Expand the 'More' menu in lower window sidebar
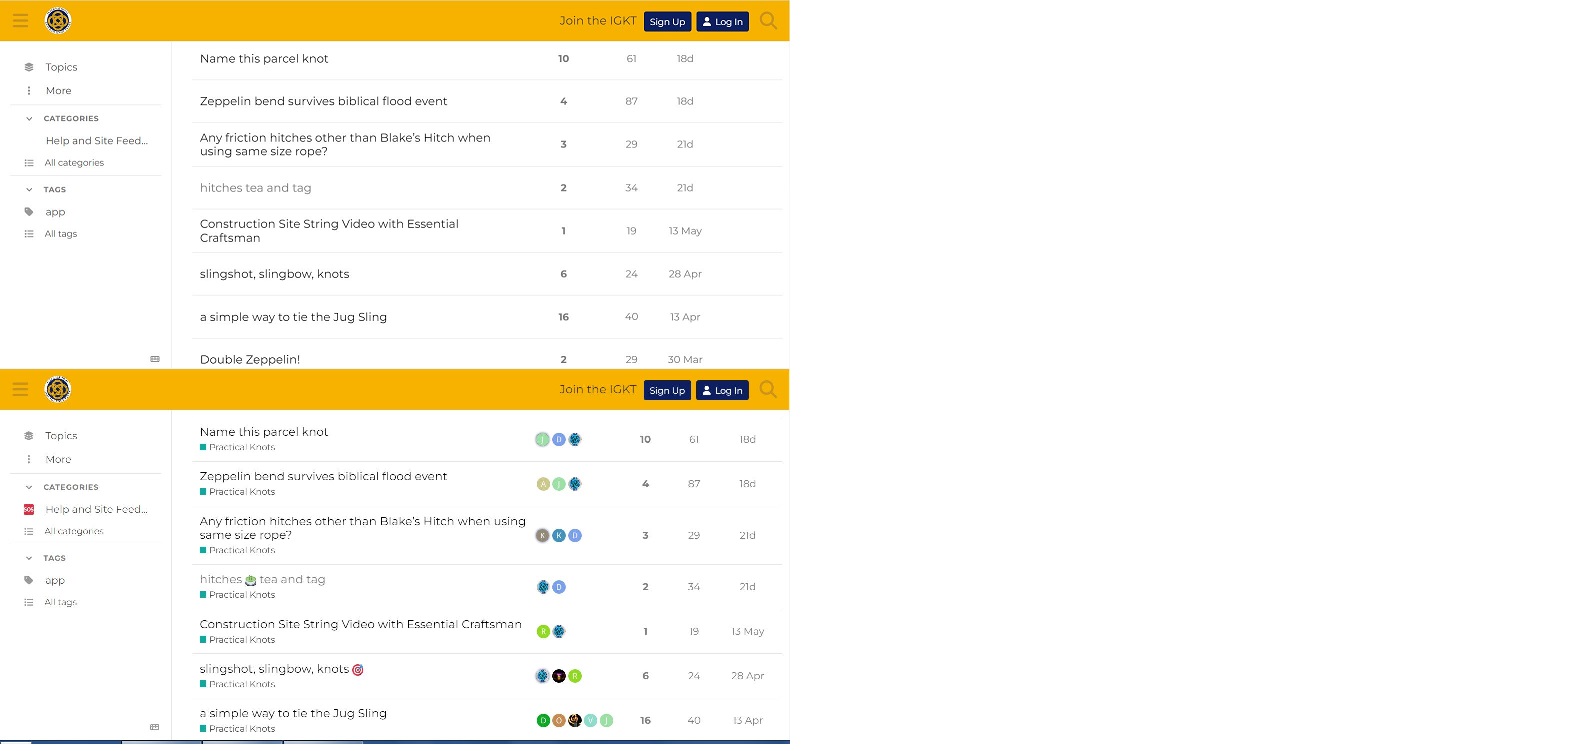 pos(58,459)
